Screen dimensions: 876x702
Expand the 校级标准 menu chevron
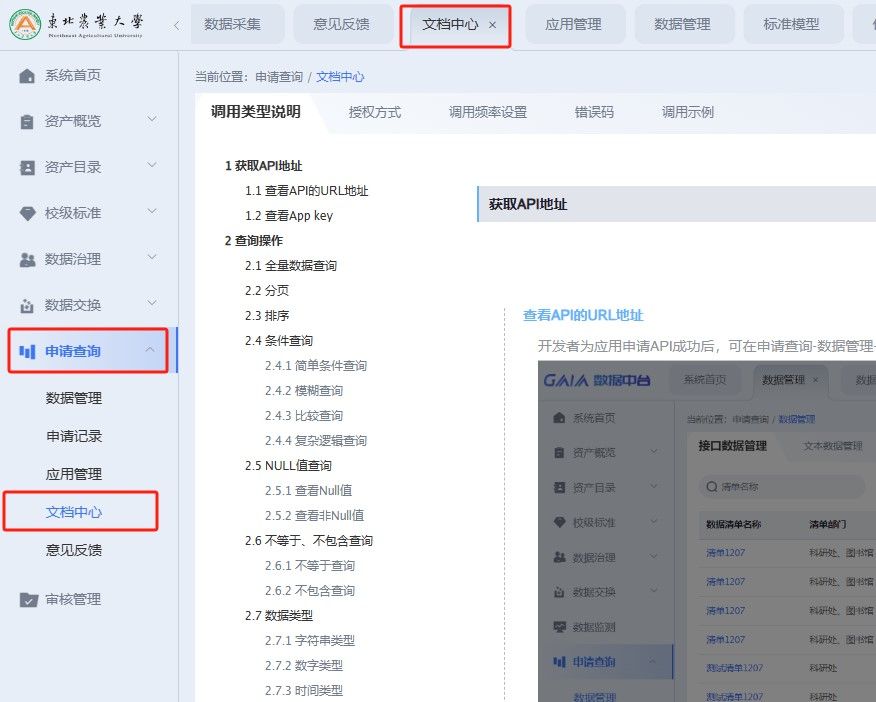click(152, 213)
